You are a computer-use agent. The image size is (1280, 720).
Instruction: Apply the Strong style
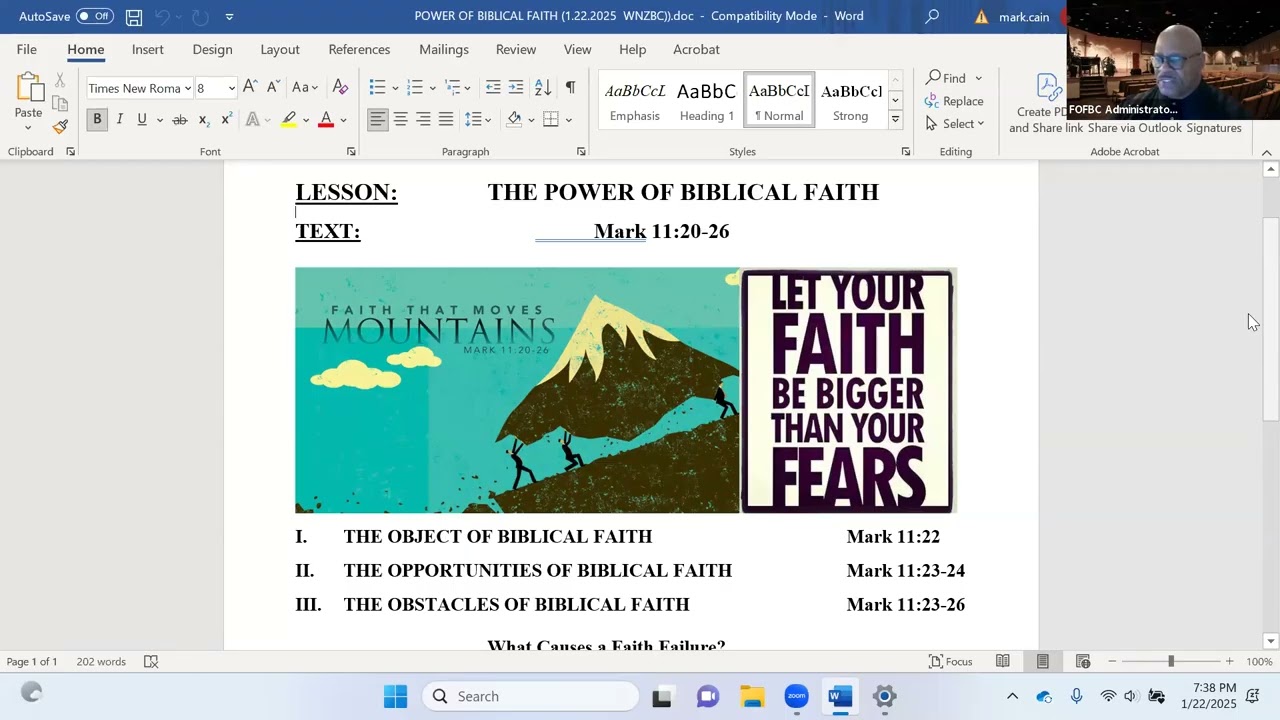coord(851,100)
